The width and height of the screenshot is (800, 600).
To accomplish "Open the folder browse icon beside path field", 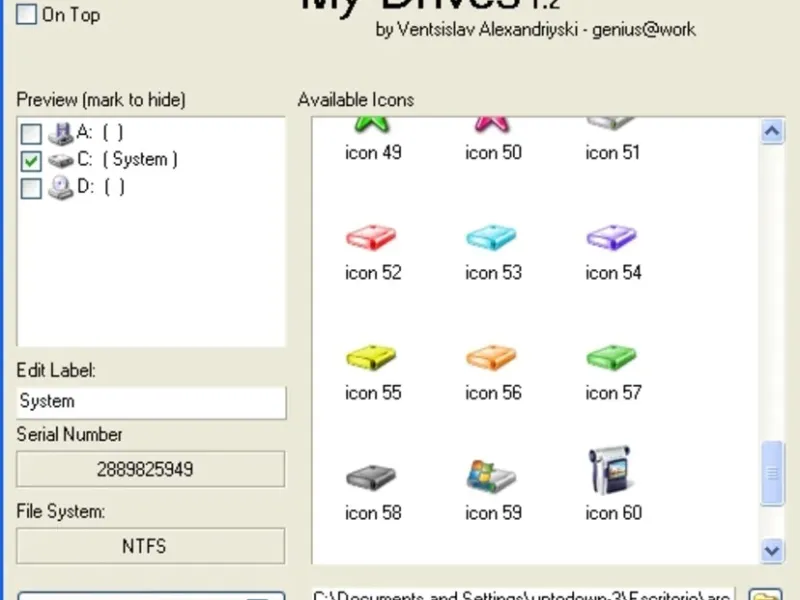I will pyautogui.click(x=765, y=595).
